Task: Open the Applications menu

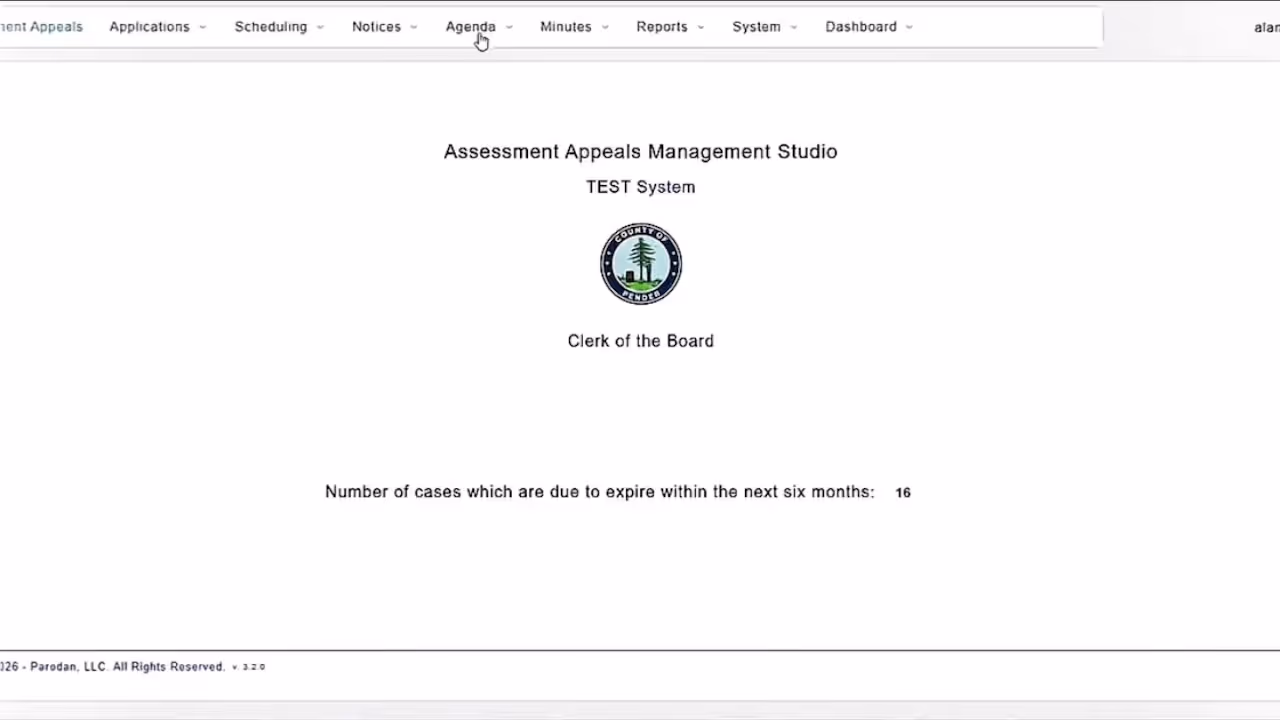Action: click(149, 27)
